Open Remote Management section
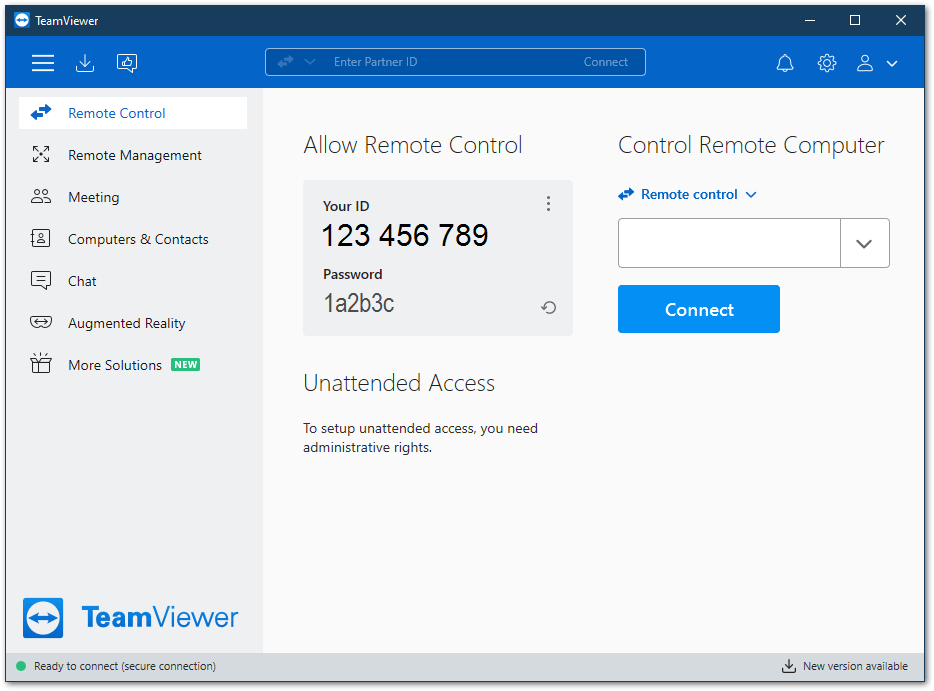Viewport: 934px width, 691px height. [133, 155]
